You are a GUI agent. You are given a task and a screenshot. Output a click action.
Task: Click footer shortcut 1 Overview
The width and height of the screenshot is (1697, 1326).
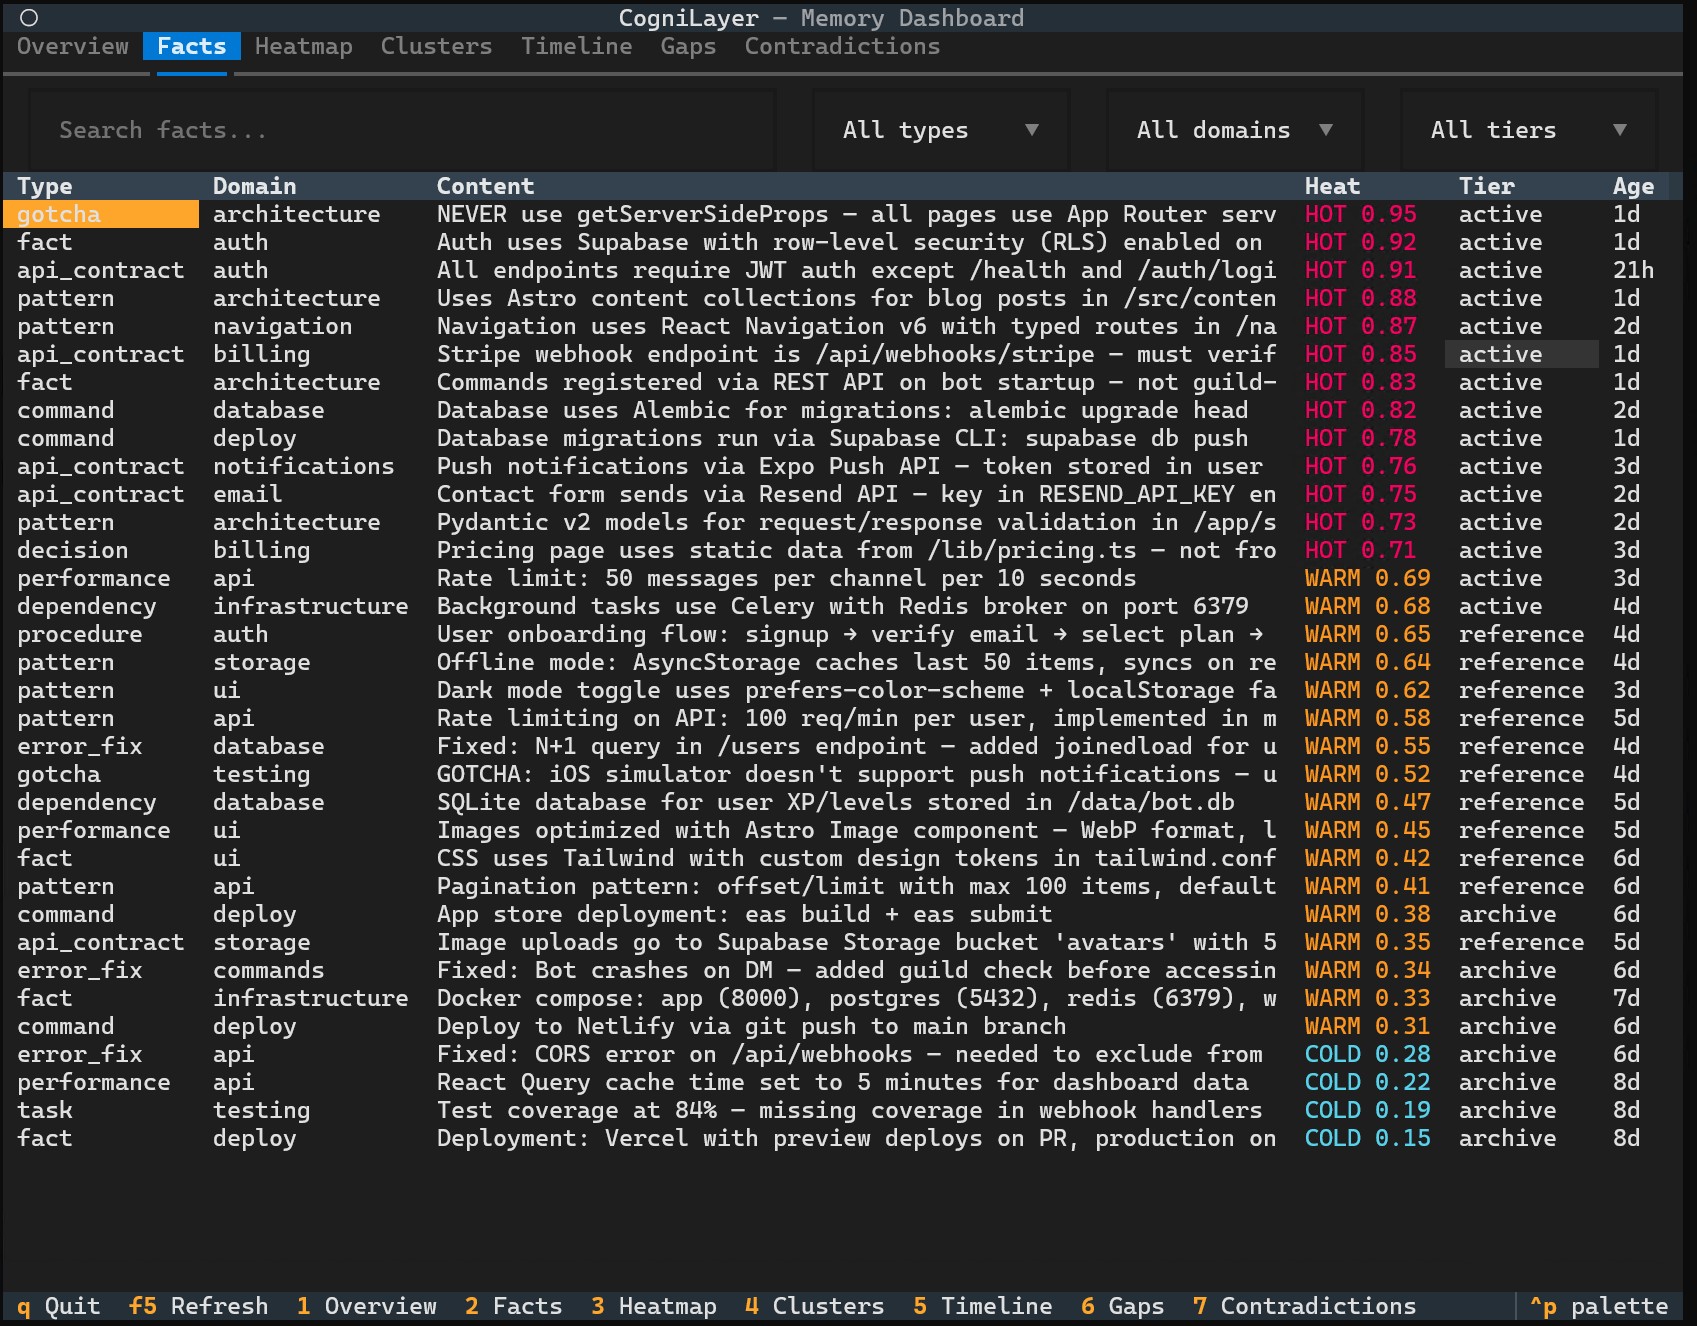tap(367, 1306)
